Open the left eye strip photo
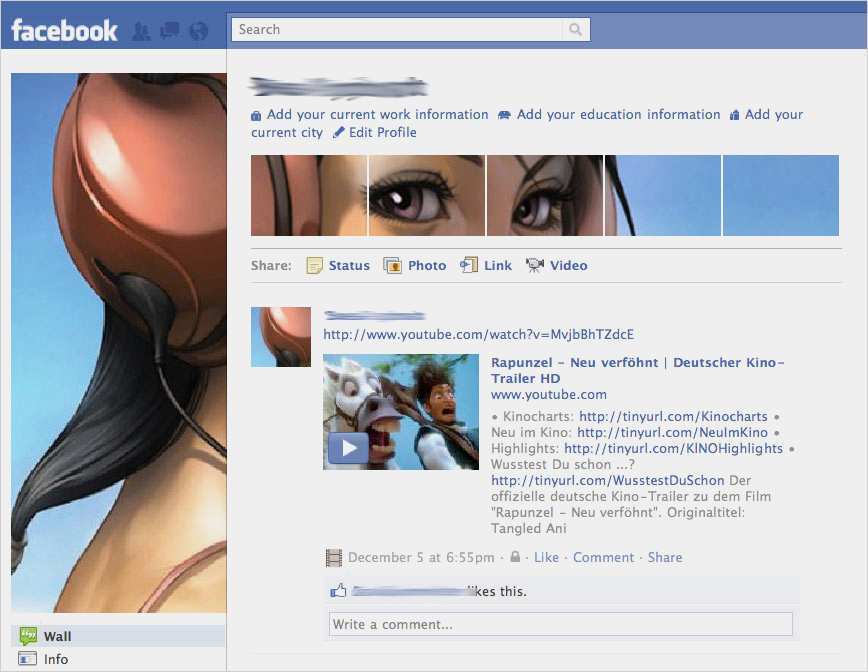 pos(427,195)
